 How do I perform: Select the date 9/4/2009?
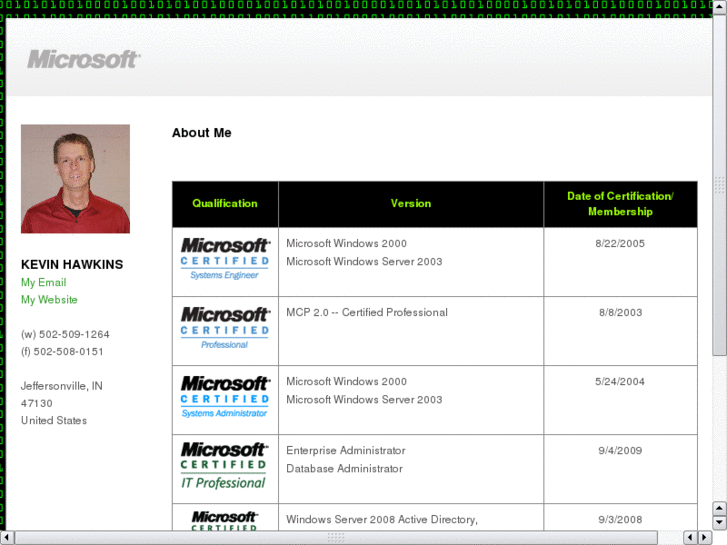(x=620, y=450)
